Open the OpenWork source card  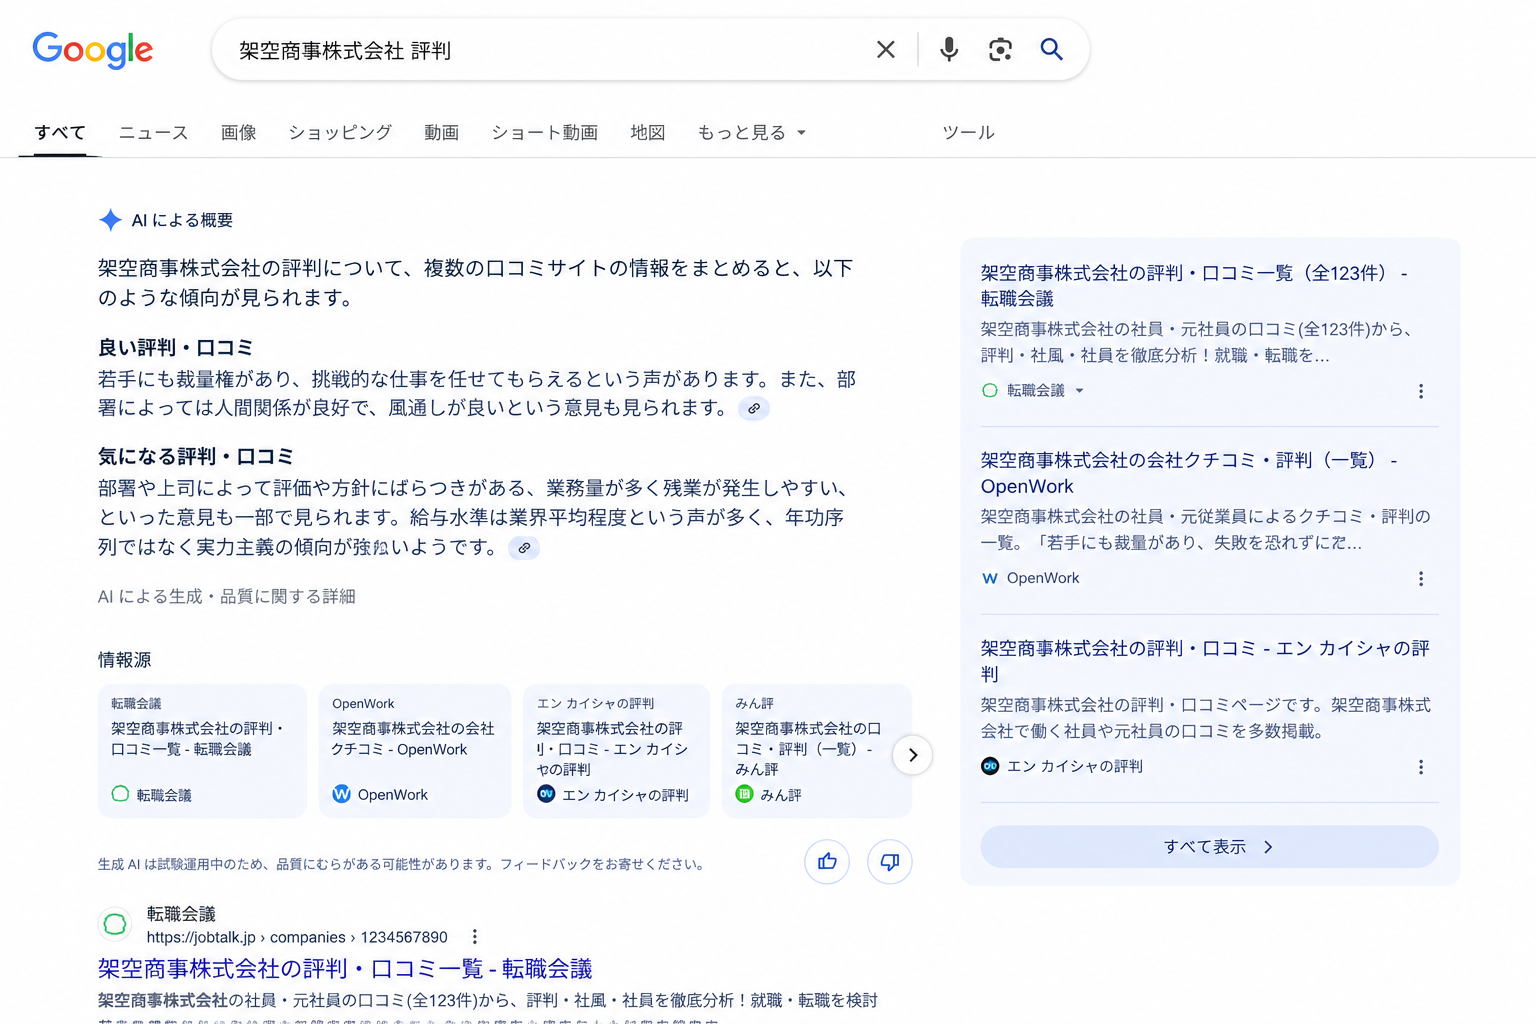pos(415,751)
